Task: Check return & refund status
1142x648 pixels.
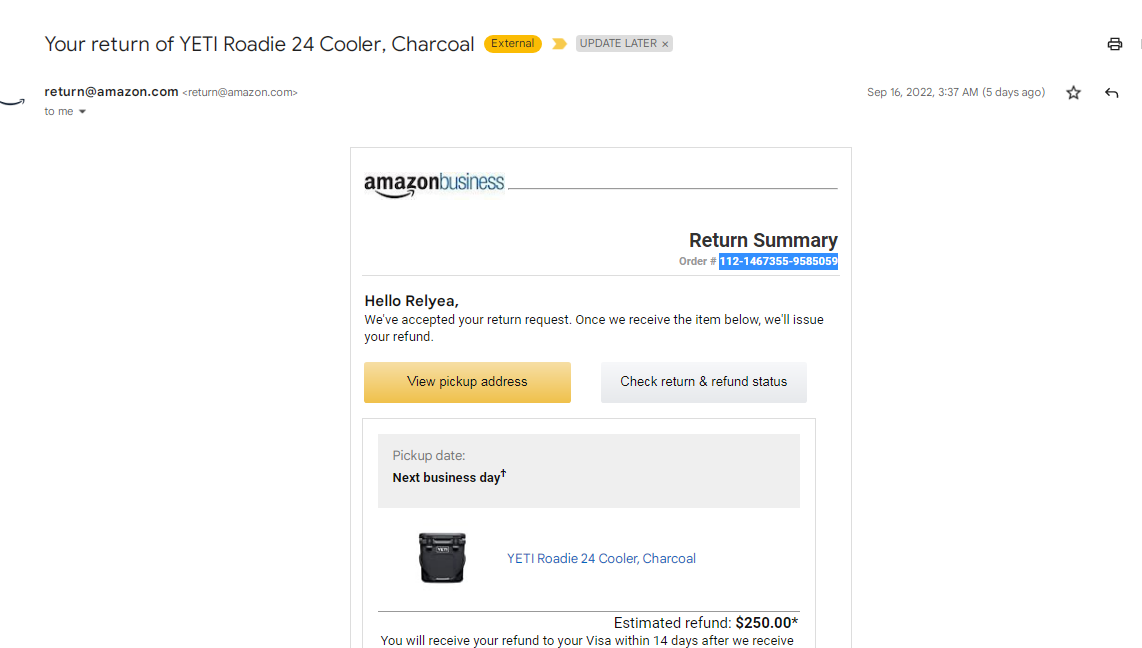Action: coord(704,382)
